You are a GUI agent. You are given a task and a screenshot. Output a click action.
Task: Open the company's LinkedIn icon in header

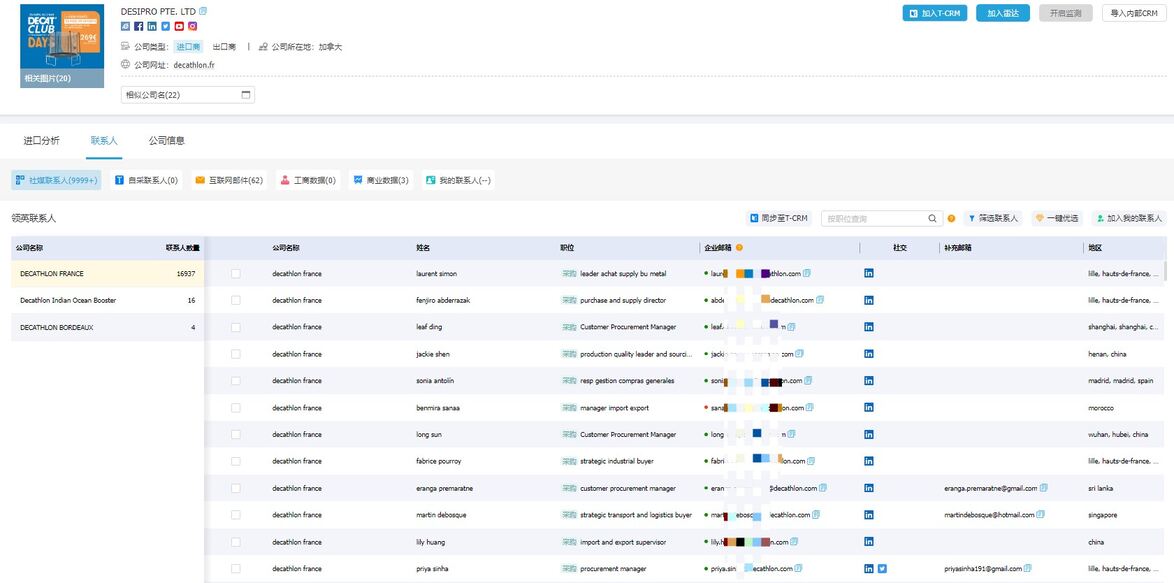pyautogui.click(x=152, y=26)
